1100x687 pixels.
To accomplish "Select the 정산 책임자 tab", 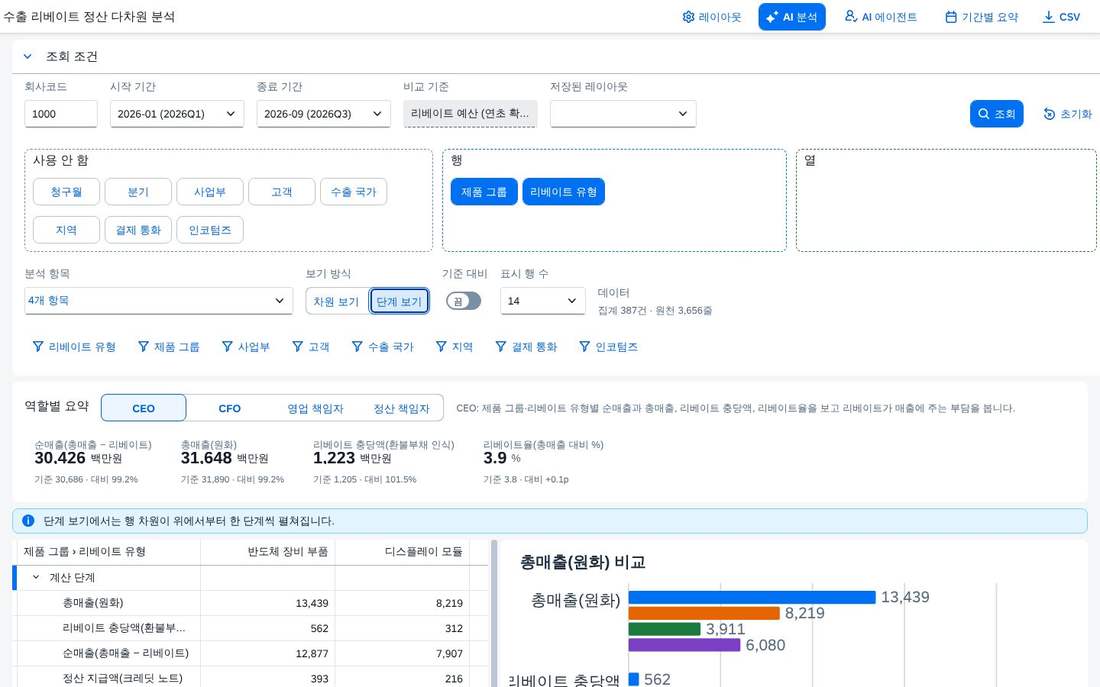I will point(401,408).
